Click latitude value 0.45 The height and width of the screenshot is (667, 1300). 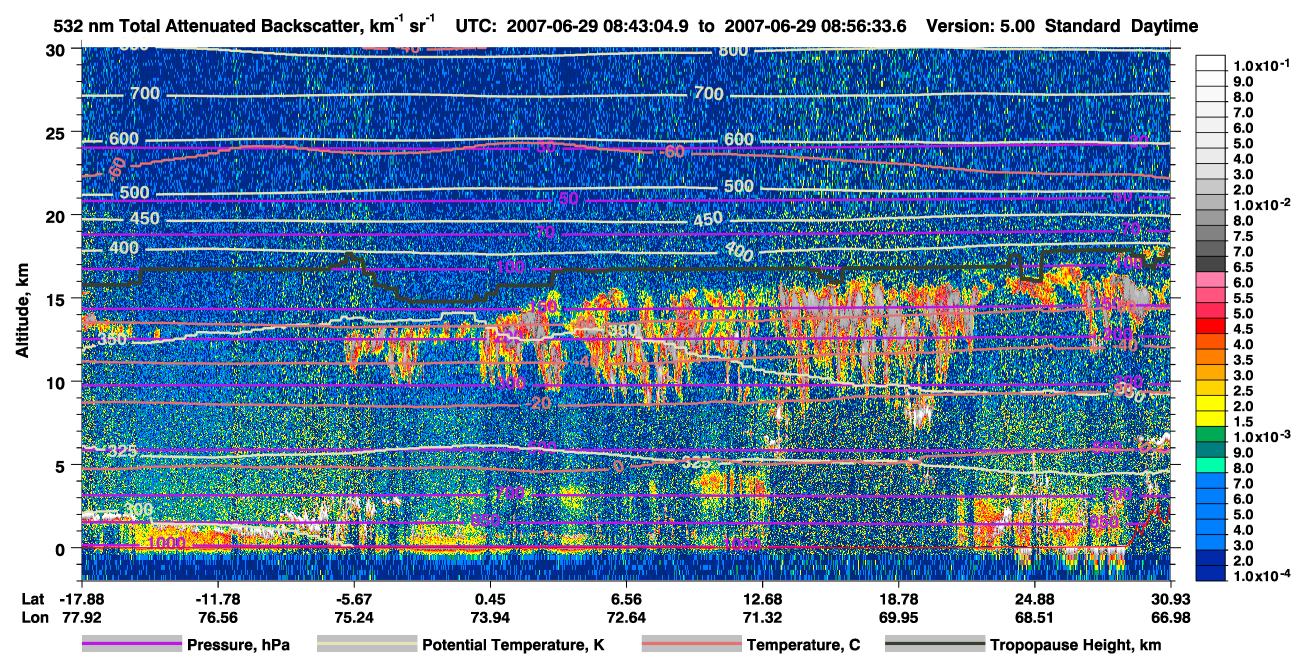(489, 599)
